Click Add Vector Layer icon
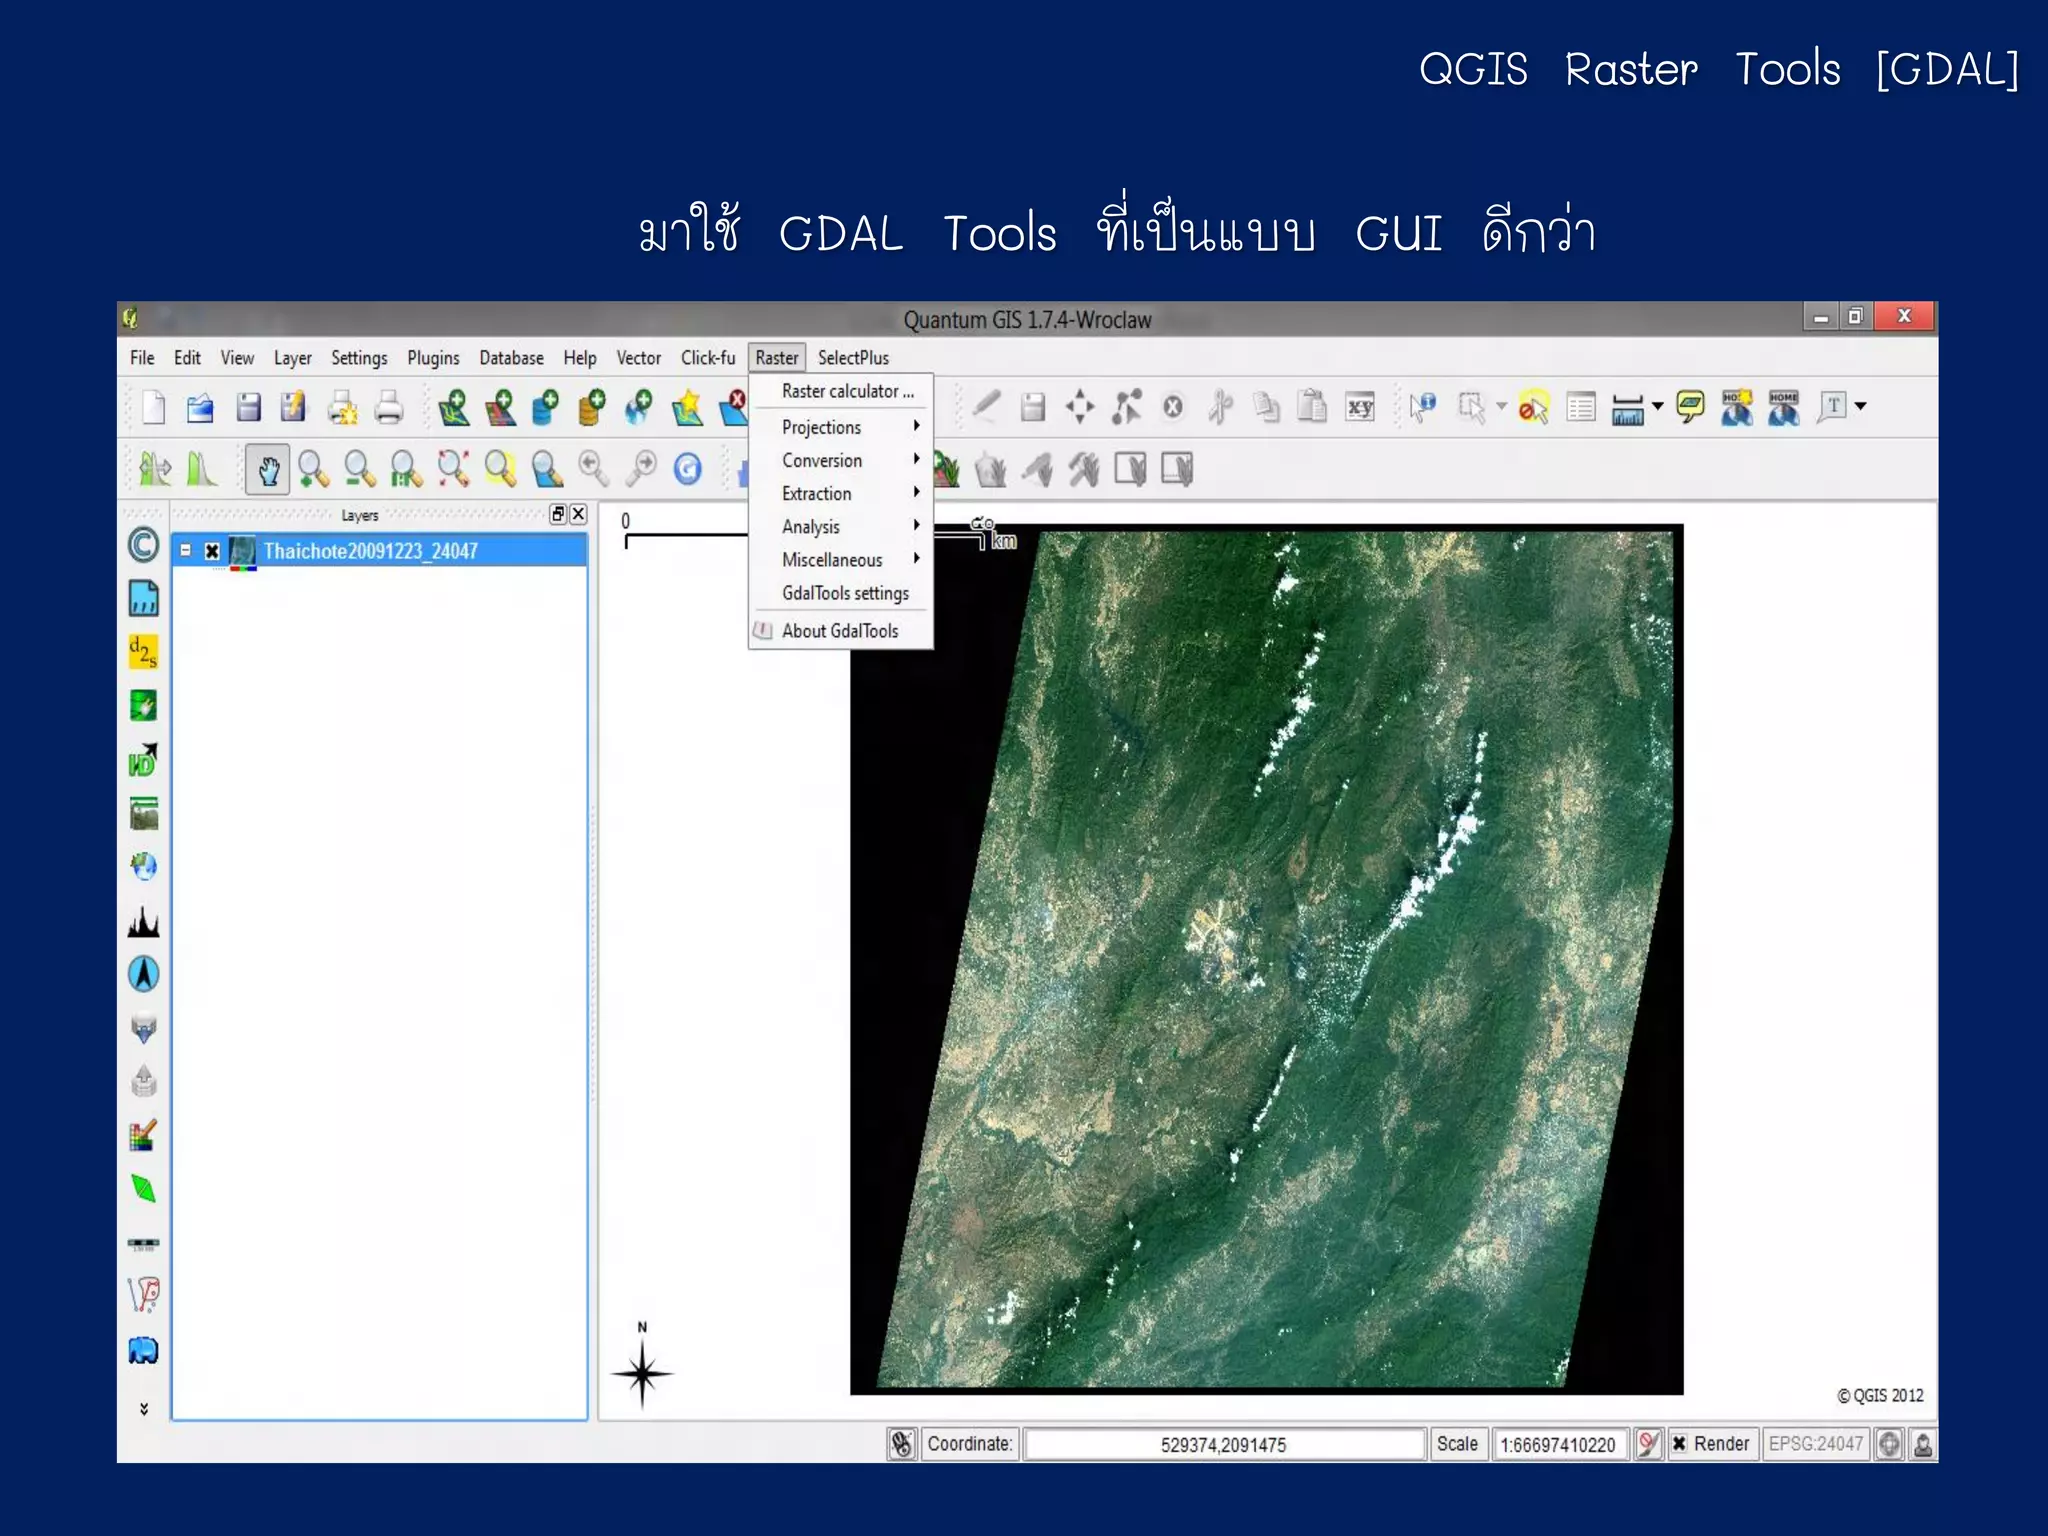 (453, 407)
